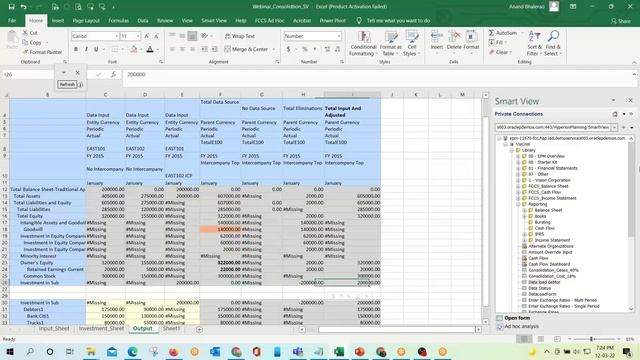Open the Clear eraser dropdown
Screen dimensions: 640x360
pos(500,52)
